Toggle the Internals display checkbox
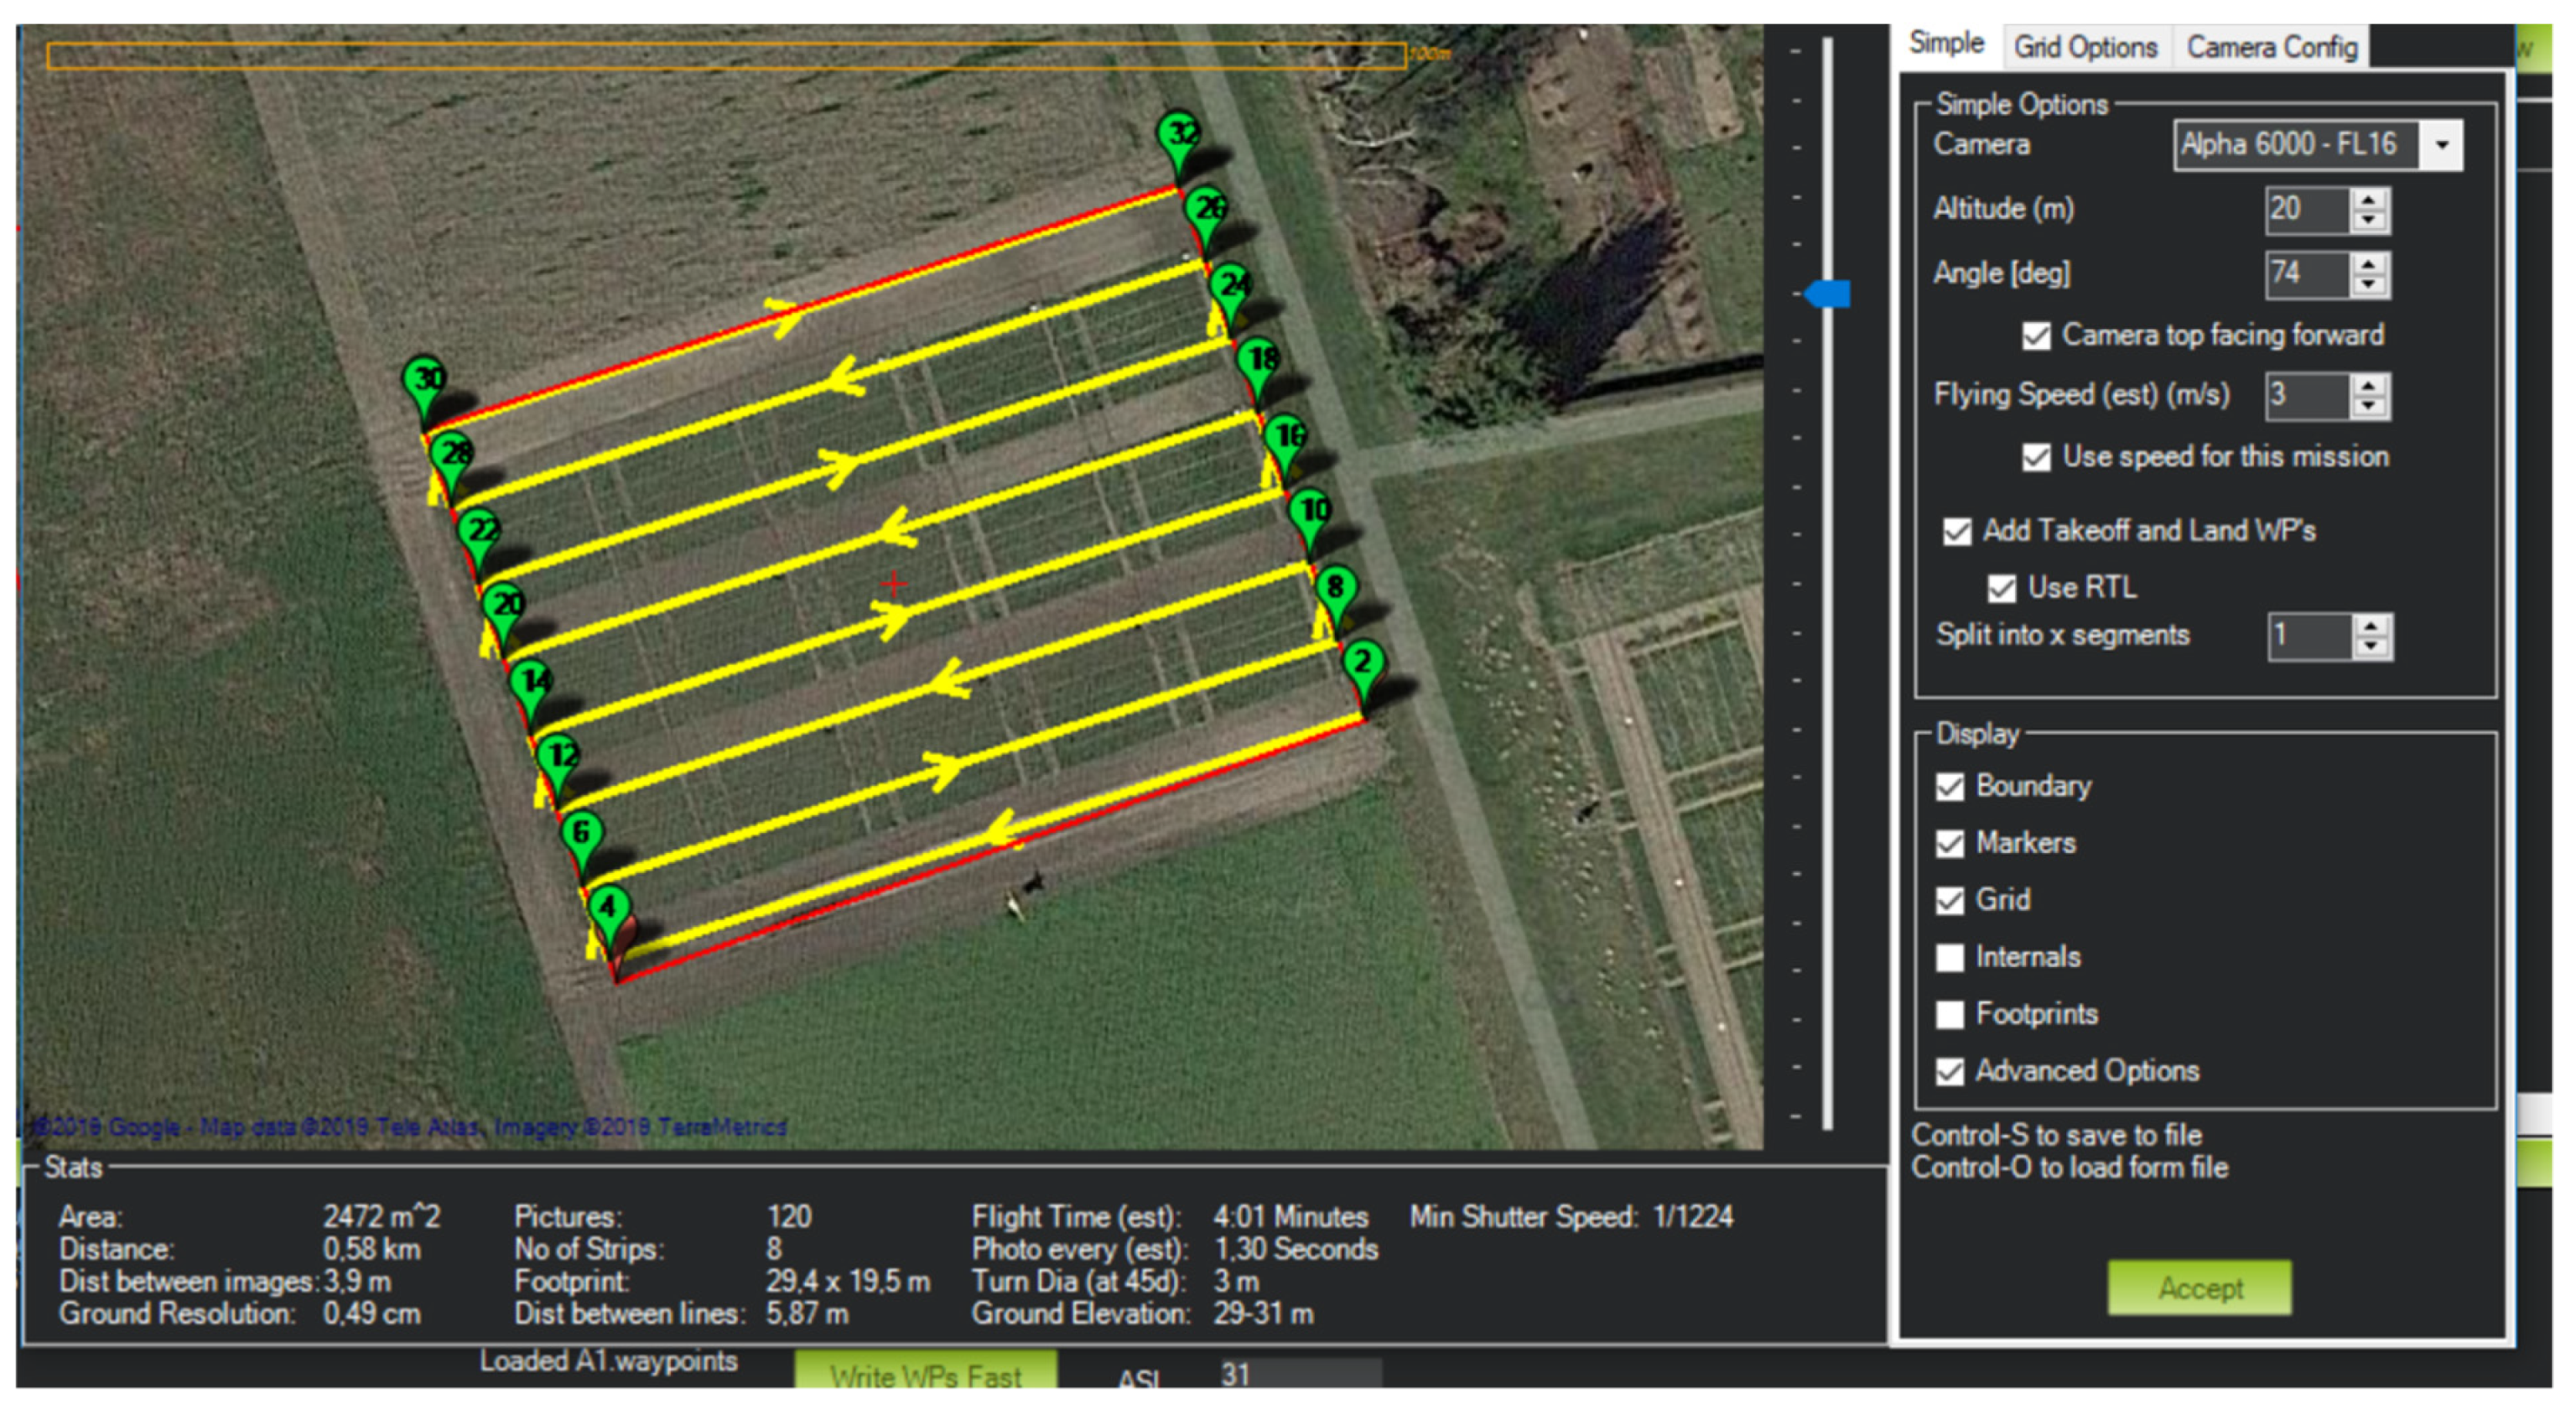 (x=1949, y=958)
